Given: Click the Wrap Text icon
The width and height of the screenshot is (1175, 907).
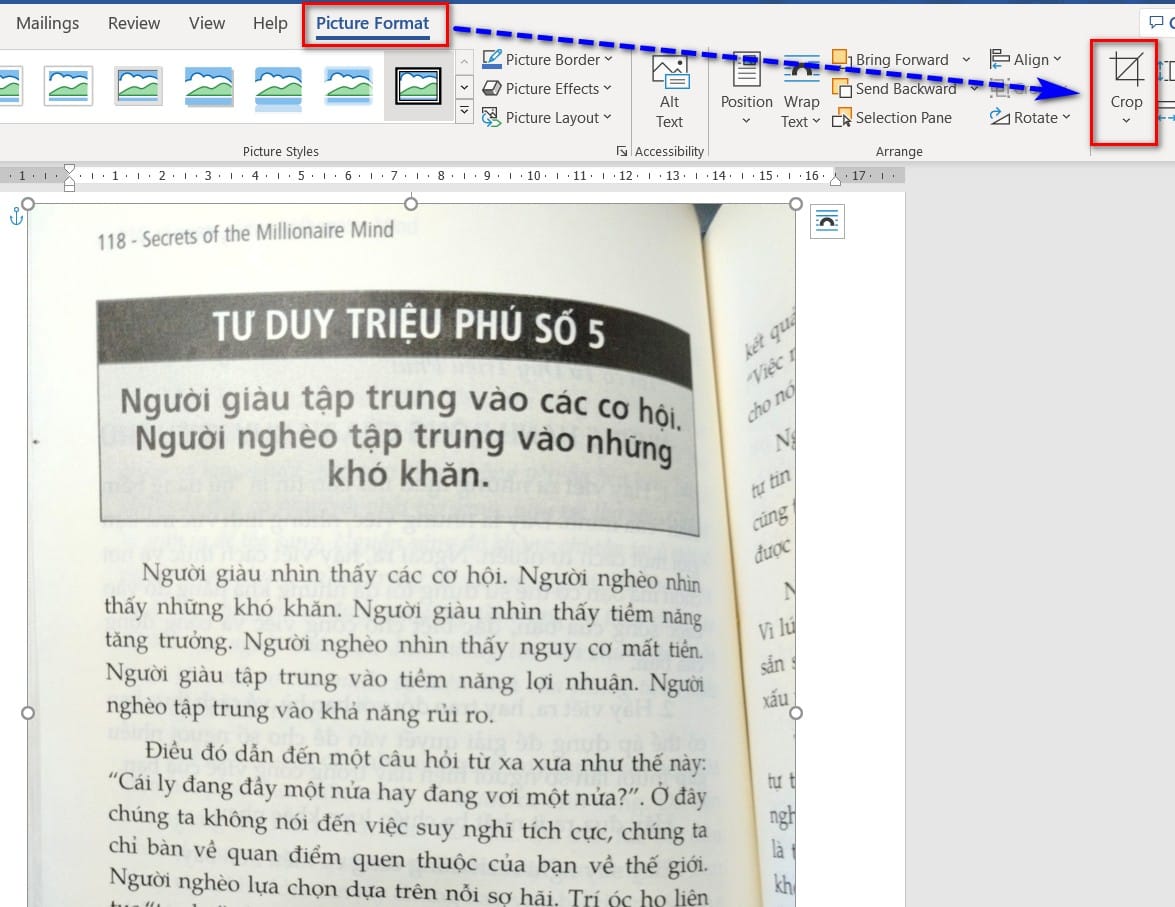Looking at the screenshot, I should (x=801, y=70).
